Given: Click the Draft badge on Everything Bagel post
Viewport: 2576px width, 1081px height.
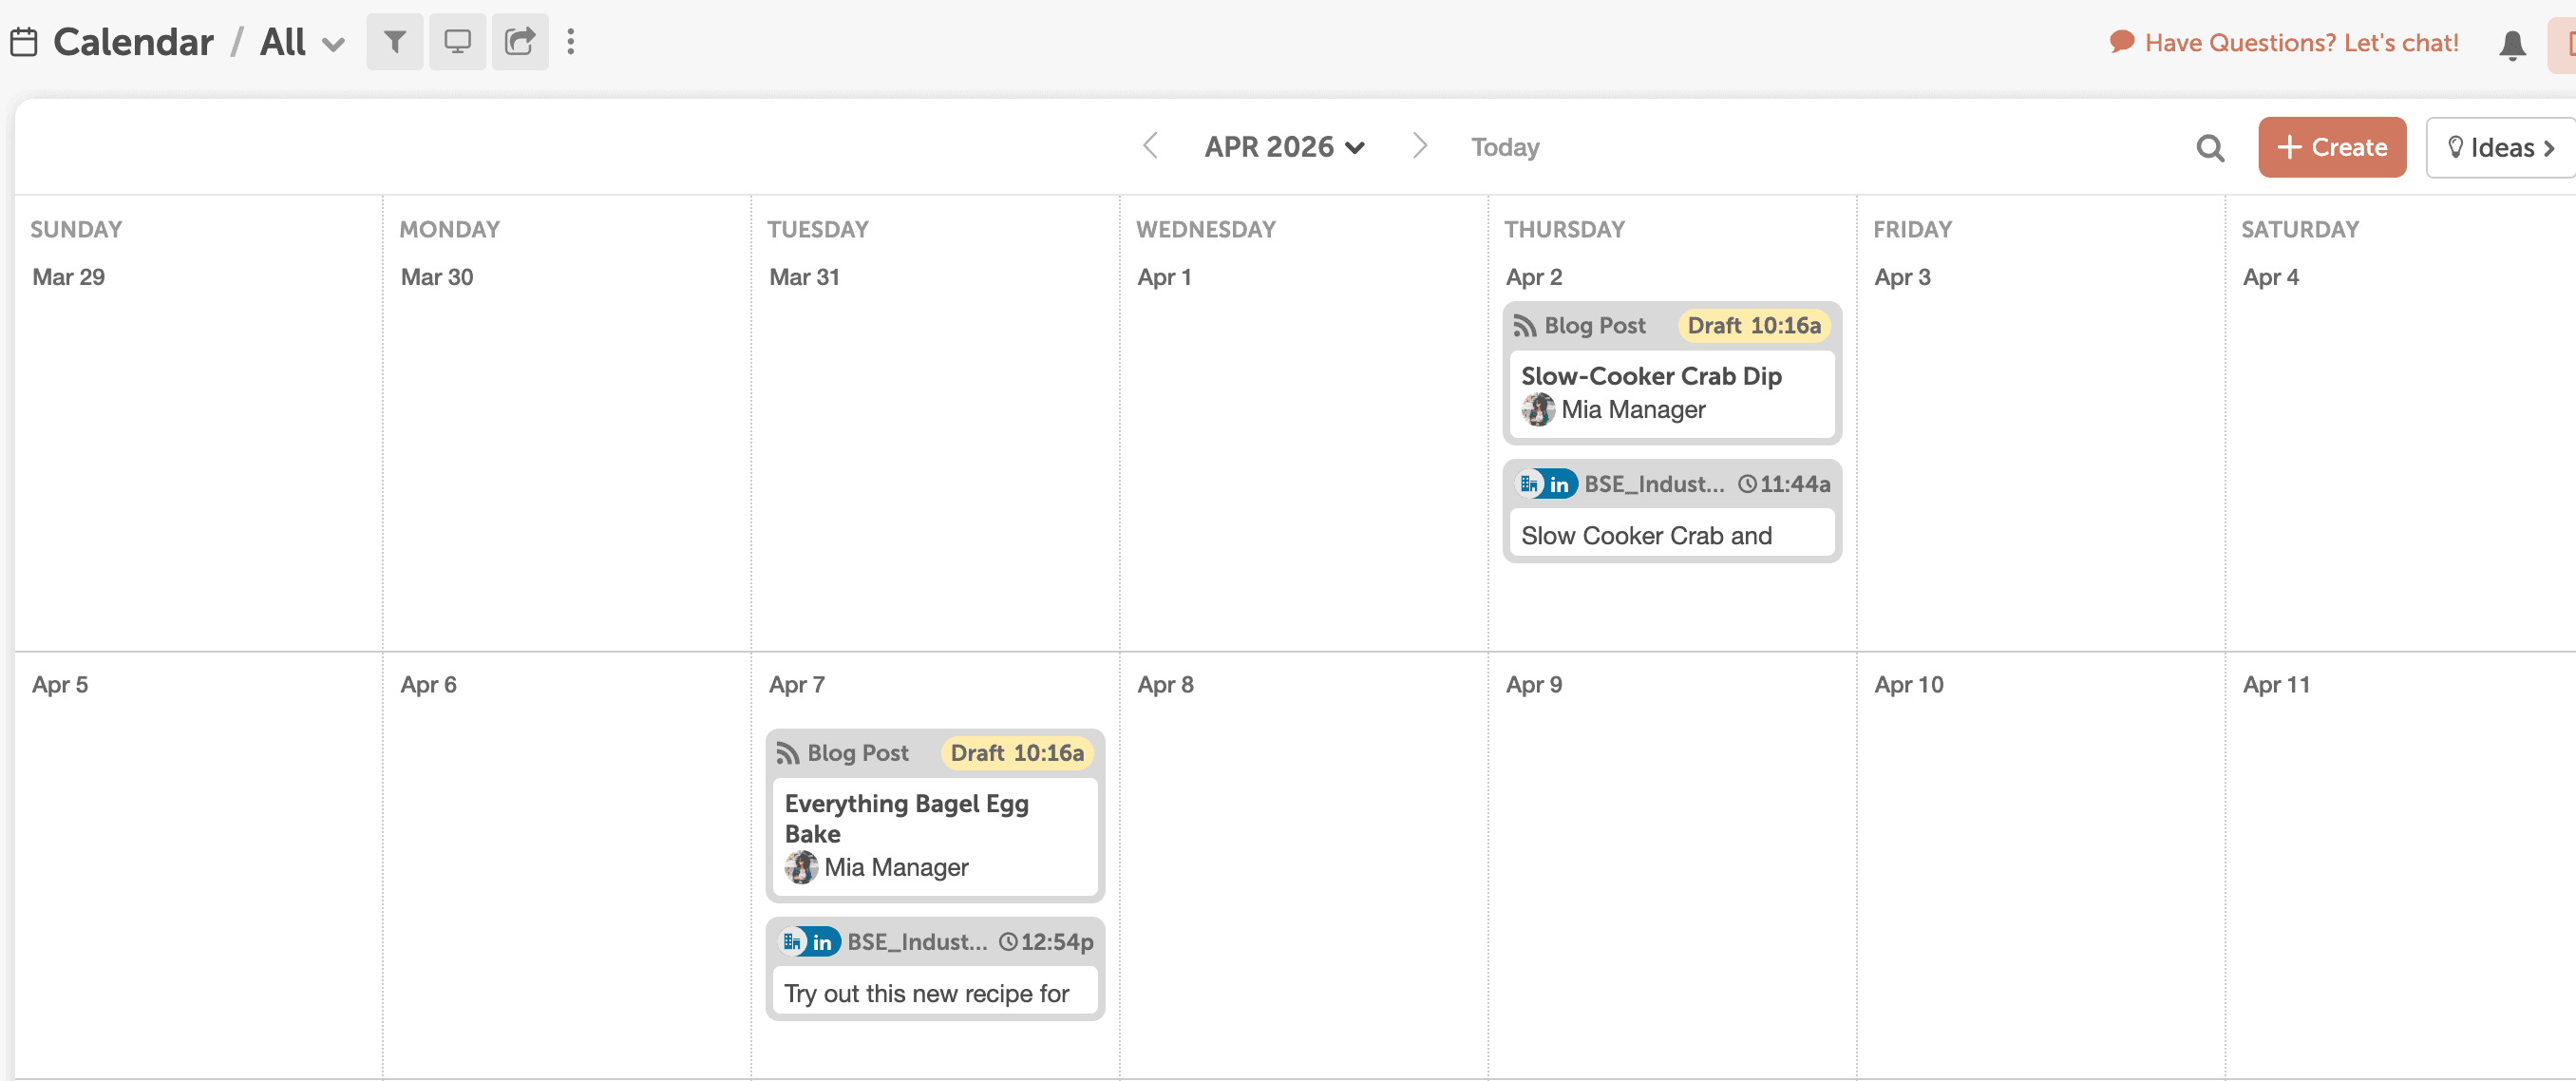Looking at the screenshot, I should 1016,753.
